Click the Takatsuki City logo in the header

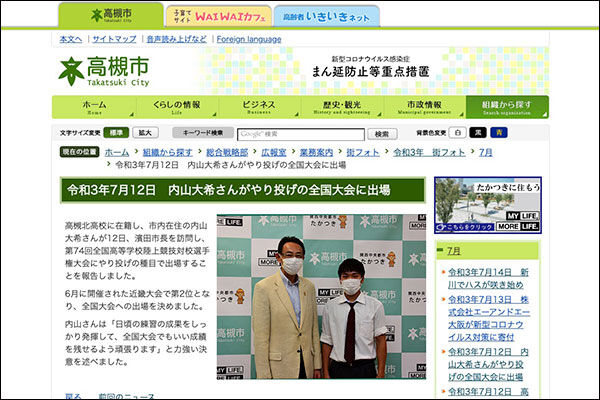pos(104,72)
